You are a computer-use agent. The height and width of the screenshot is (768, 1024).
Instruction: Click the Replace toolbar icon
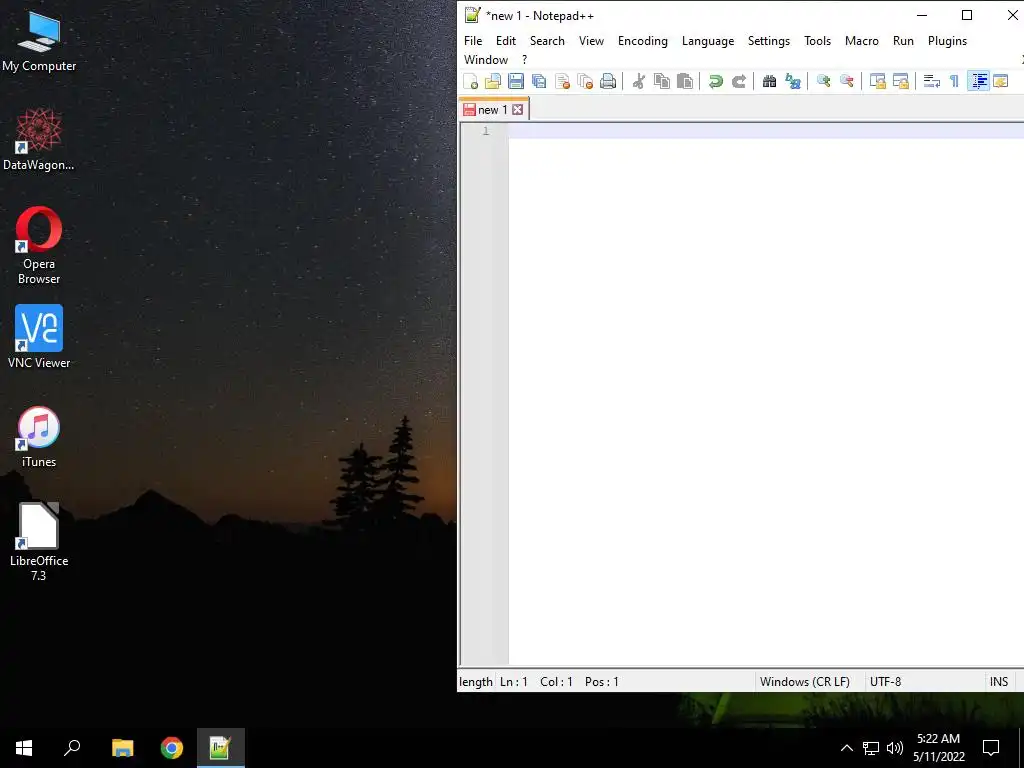click(793, 81)
